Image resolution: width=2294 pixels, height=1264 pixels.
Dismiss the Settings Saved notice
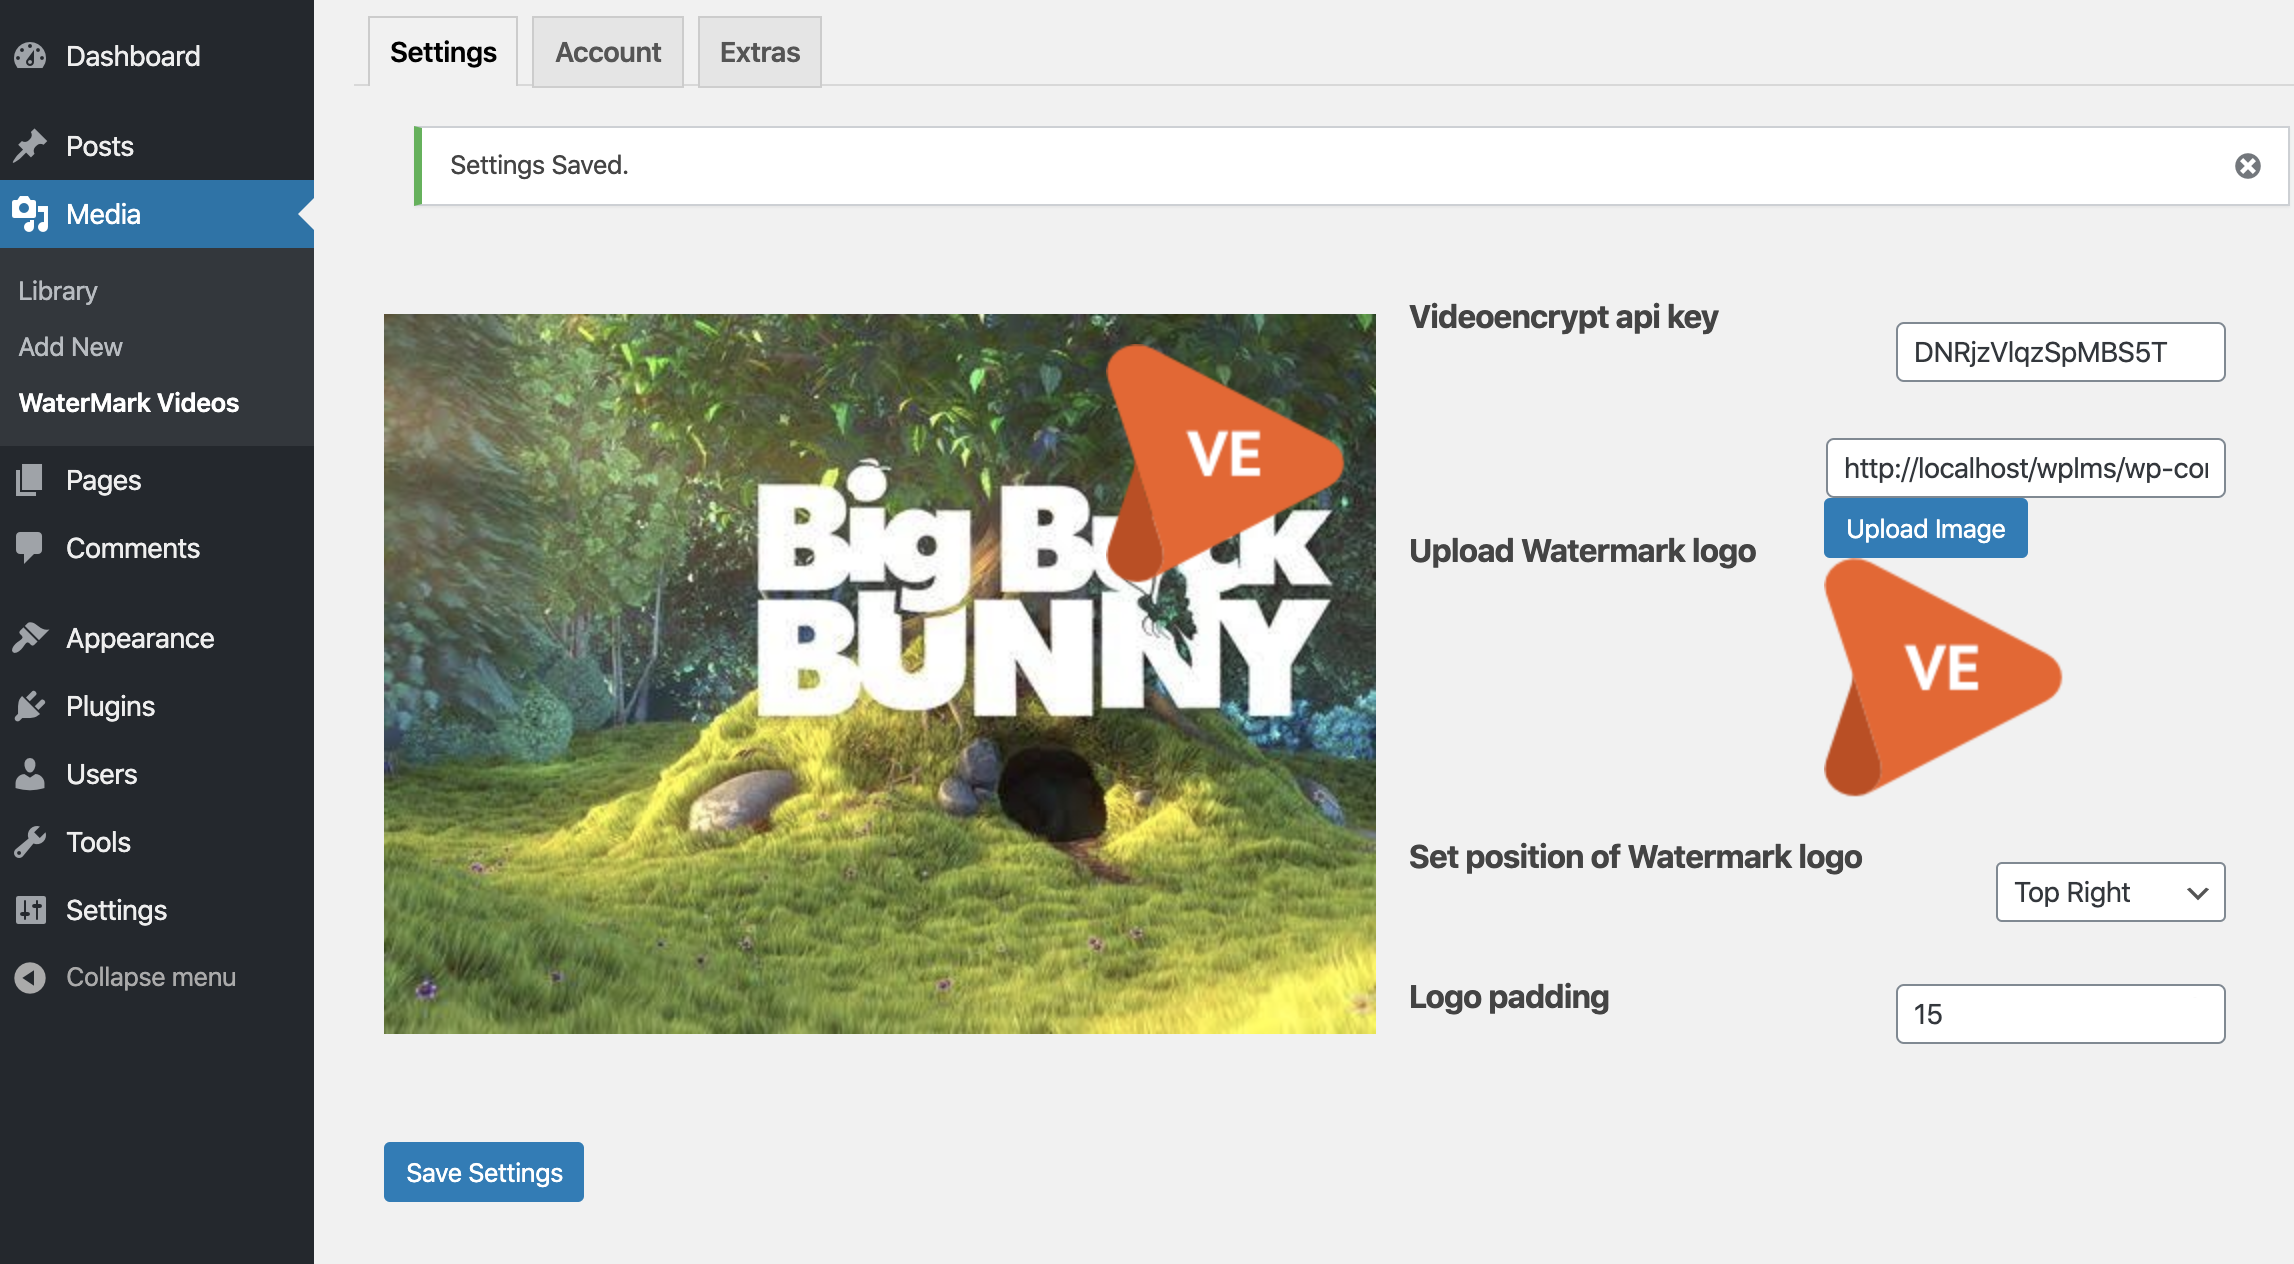click(2248, 166)
